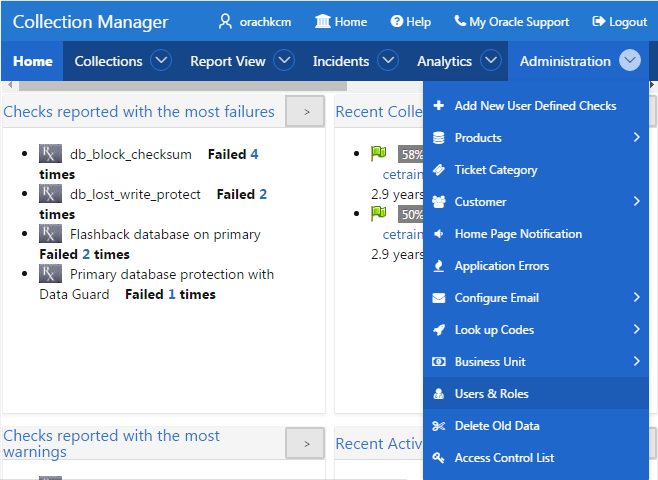658x480 pixels.
Task: Go to the Home tab
Action: [x=33, y=61]
